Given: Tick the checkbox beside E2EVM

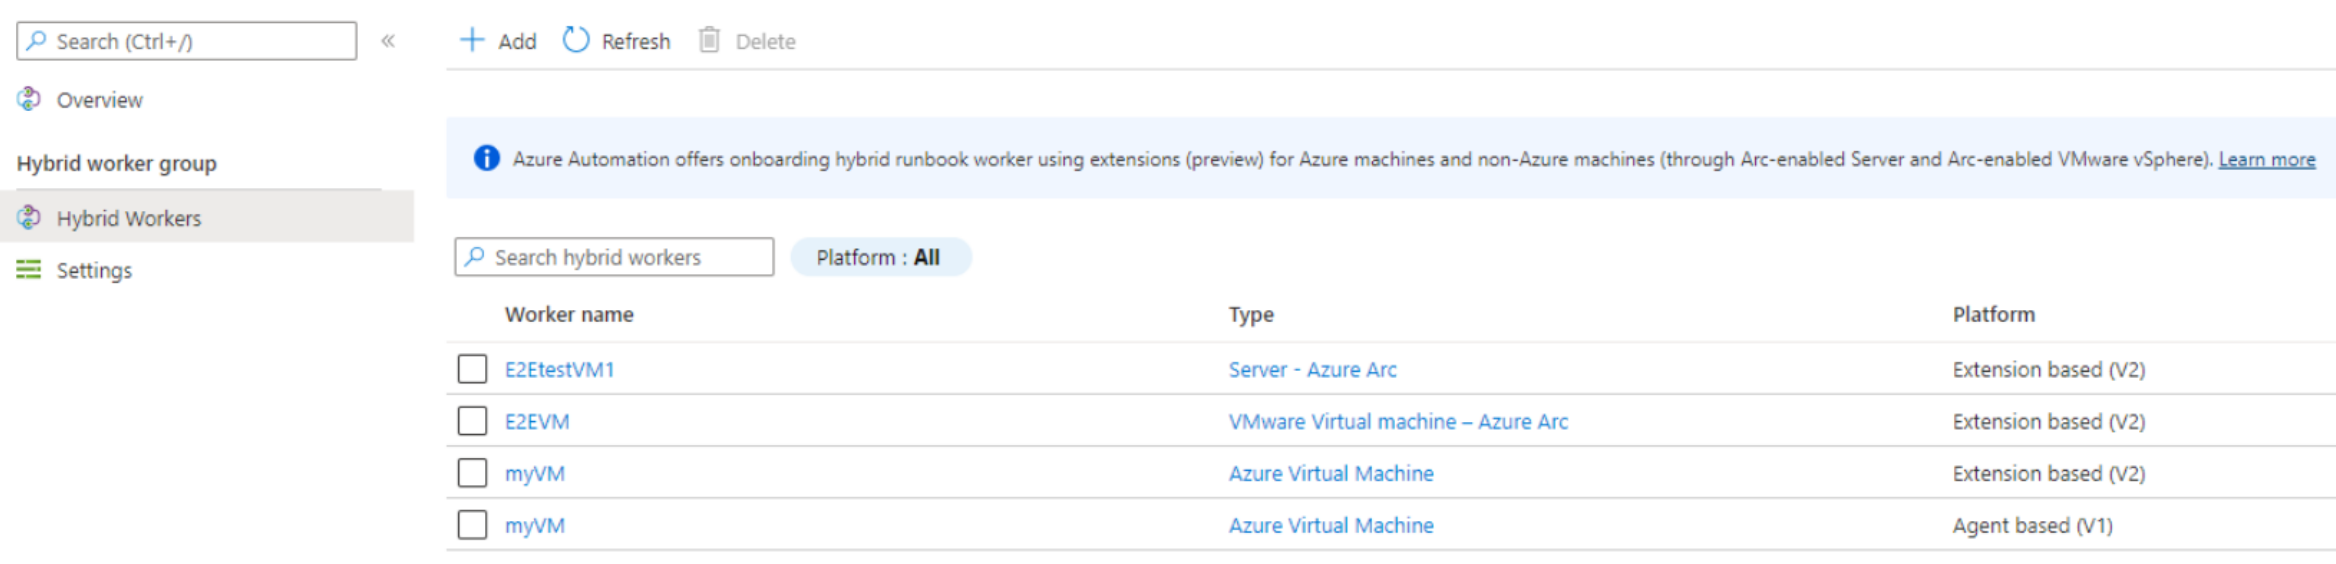Looking at the screenshot, I should pyautogui.click(x=472, y=421).
